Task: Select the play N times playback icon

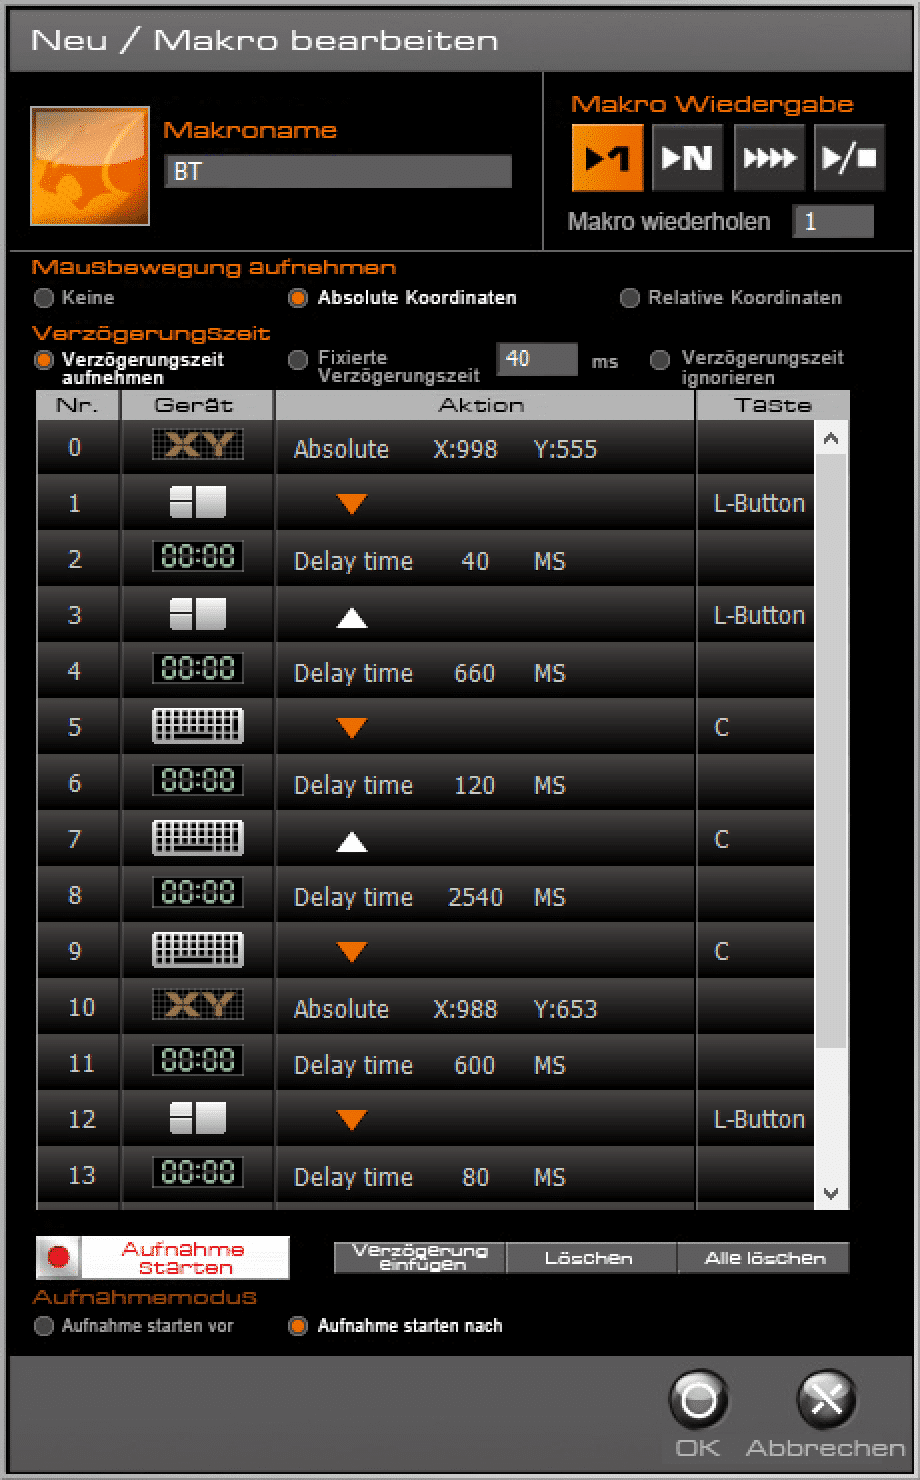Action: pos(687,158)
